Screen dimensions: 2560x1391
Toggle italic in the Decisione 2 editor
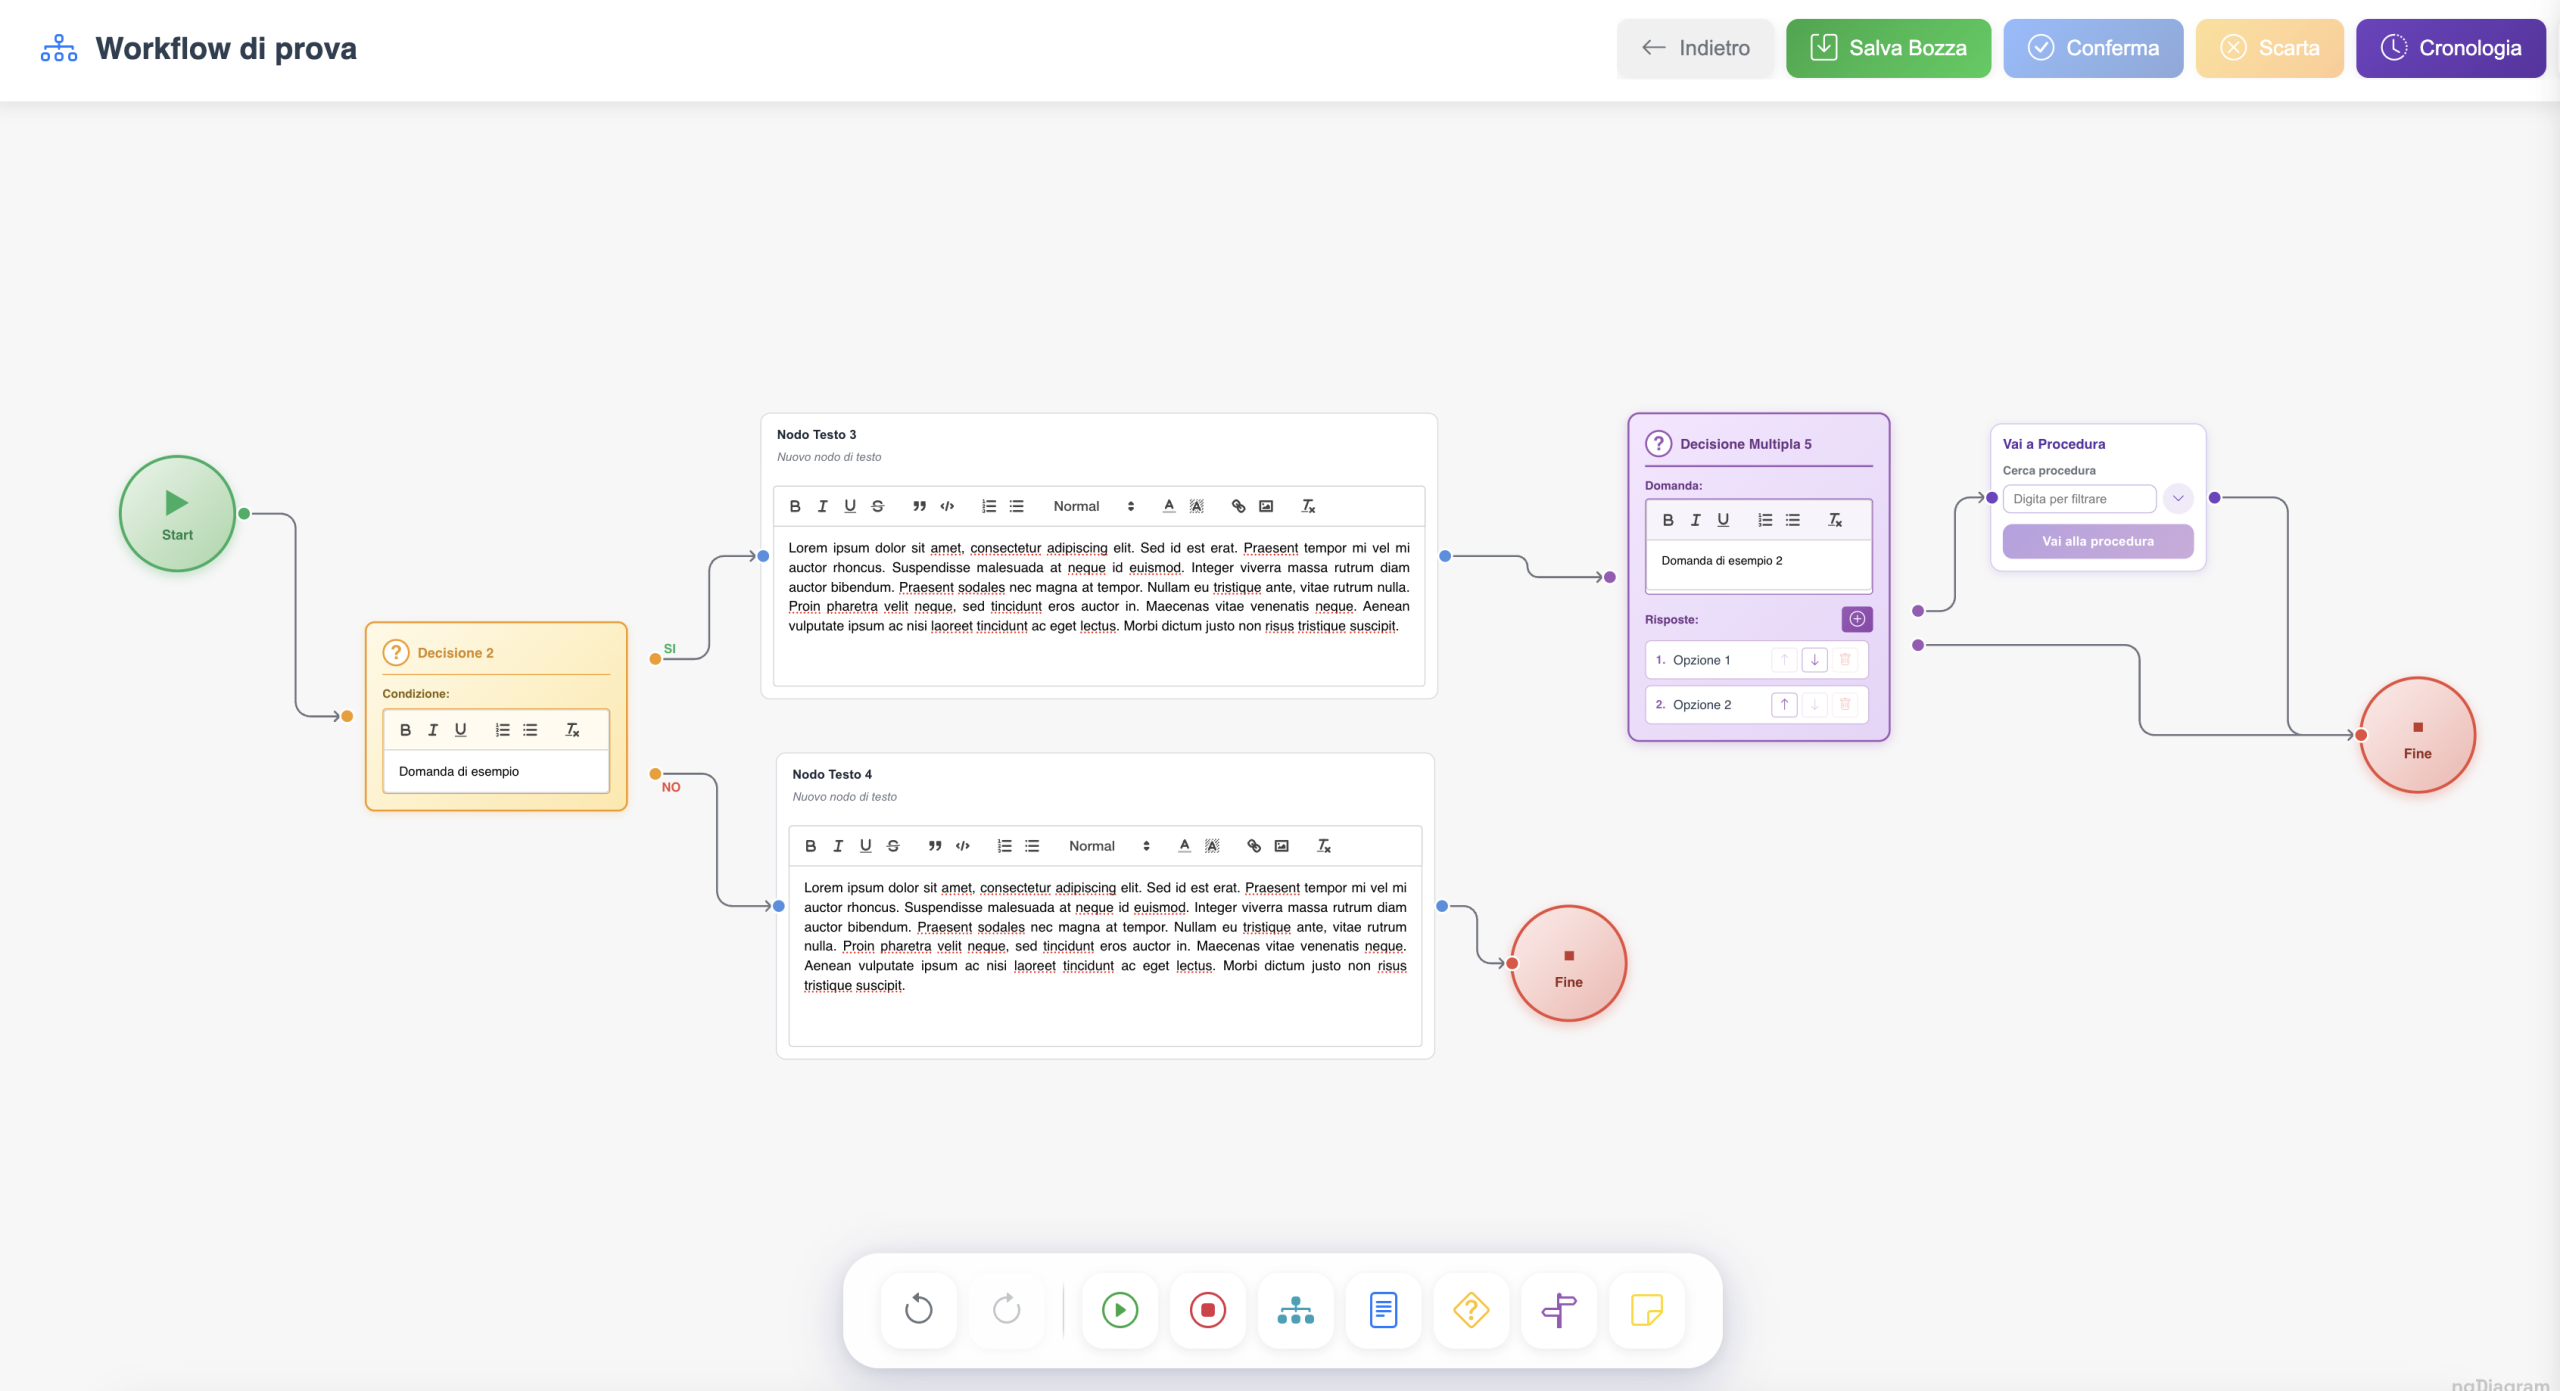(432, 729)
